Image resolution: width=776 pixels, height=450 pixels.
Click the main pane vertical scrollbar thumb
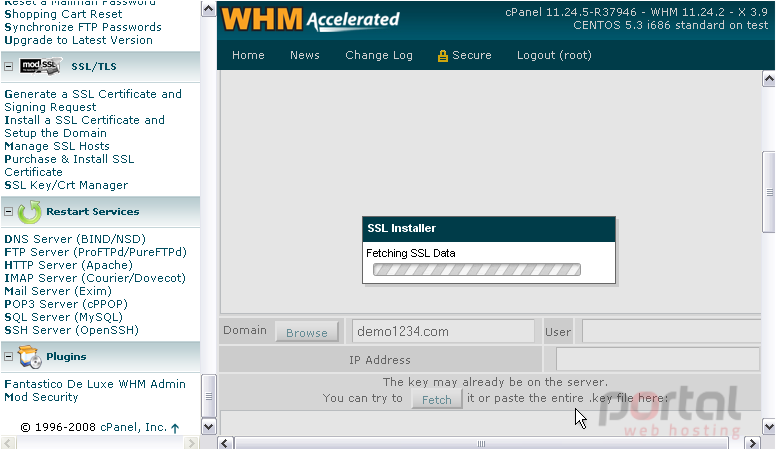[769, 192]
